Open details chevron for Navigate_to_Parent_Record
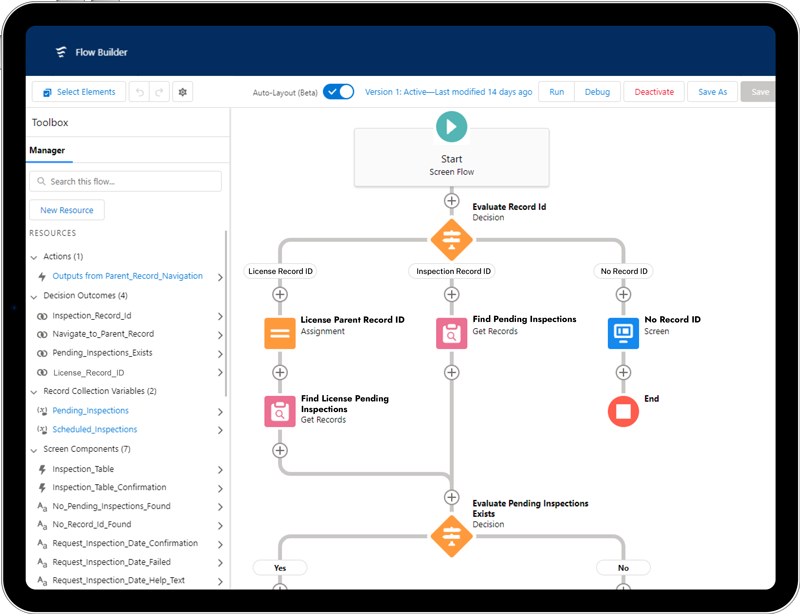The height and width of the screenshot is (614, 800). [220, 335]
